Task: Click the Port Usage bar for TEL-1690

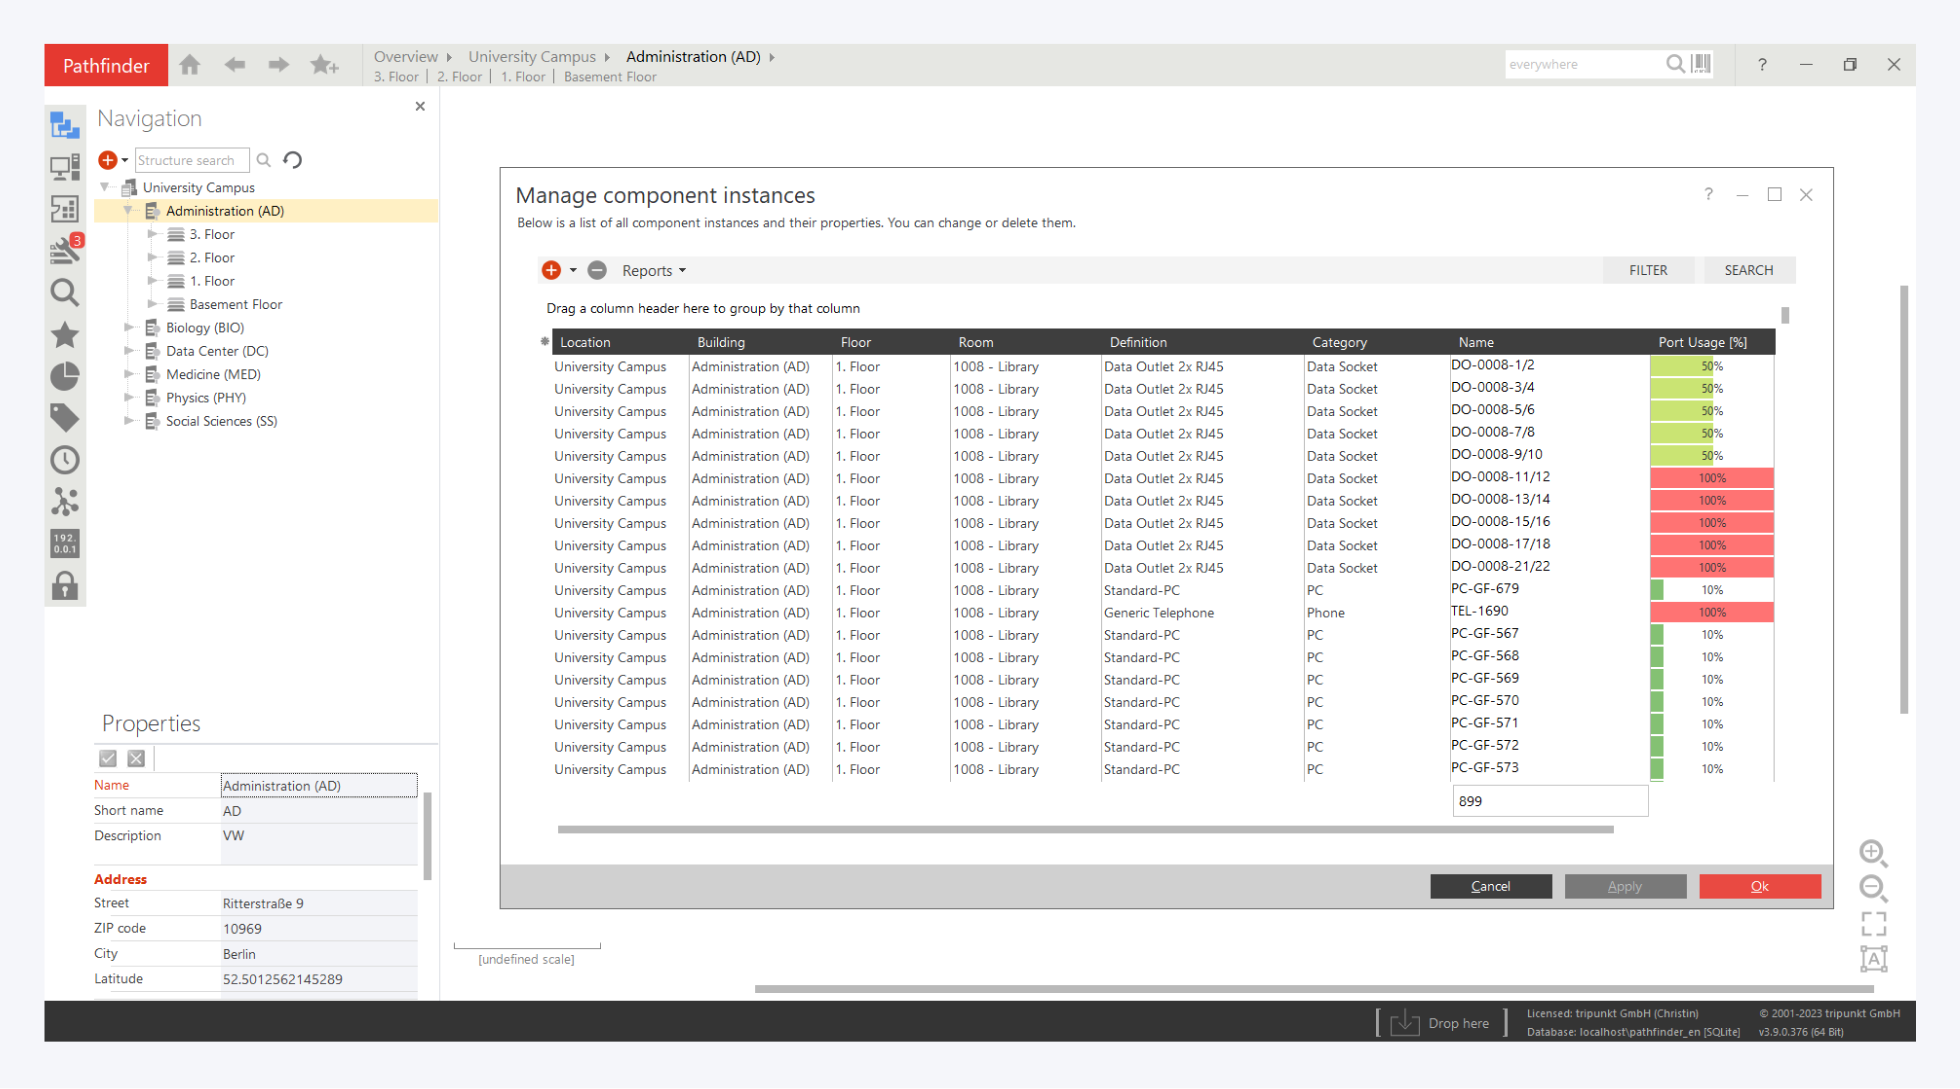Action: click(1711, 612)
